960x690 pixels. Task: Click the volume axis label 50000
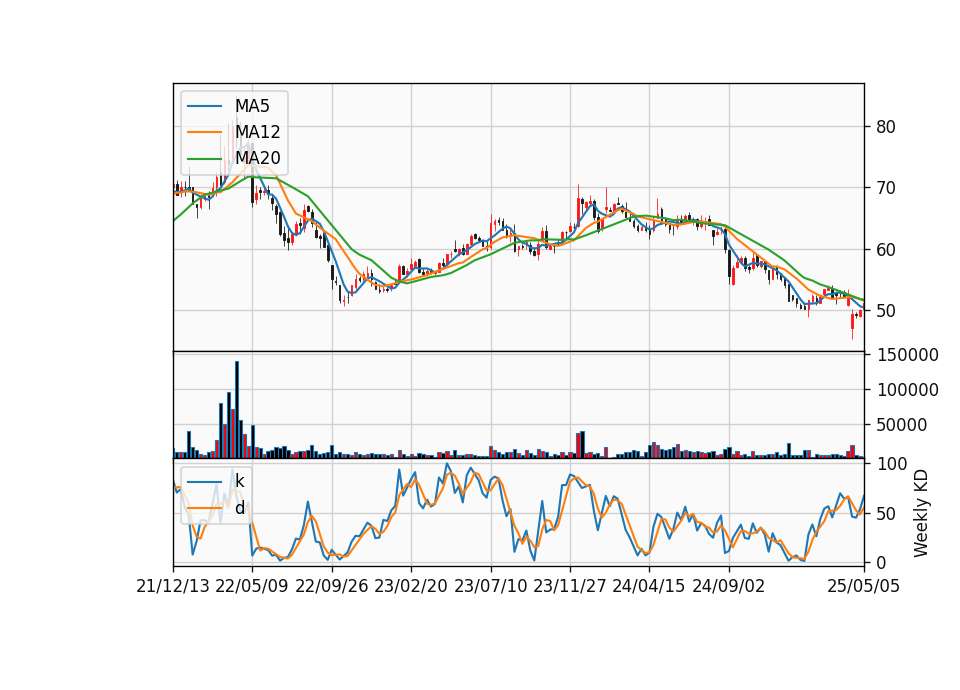(902, 425)
